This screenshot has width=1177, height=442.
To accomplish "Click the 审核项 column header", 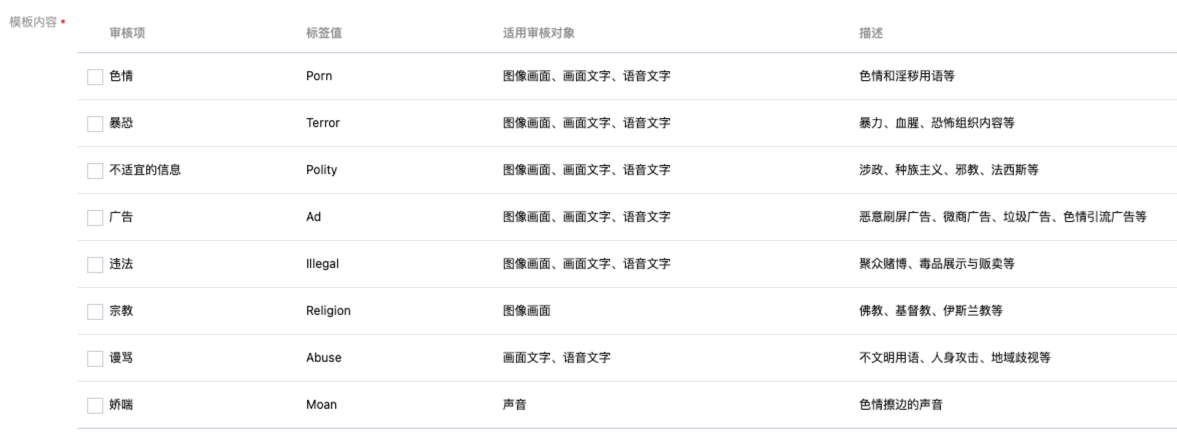I will 127,34.
